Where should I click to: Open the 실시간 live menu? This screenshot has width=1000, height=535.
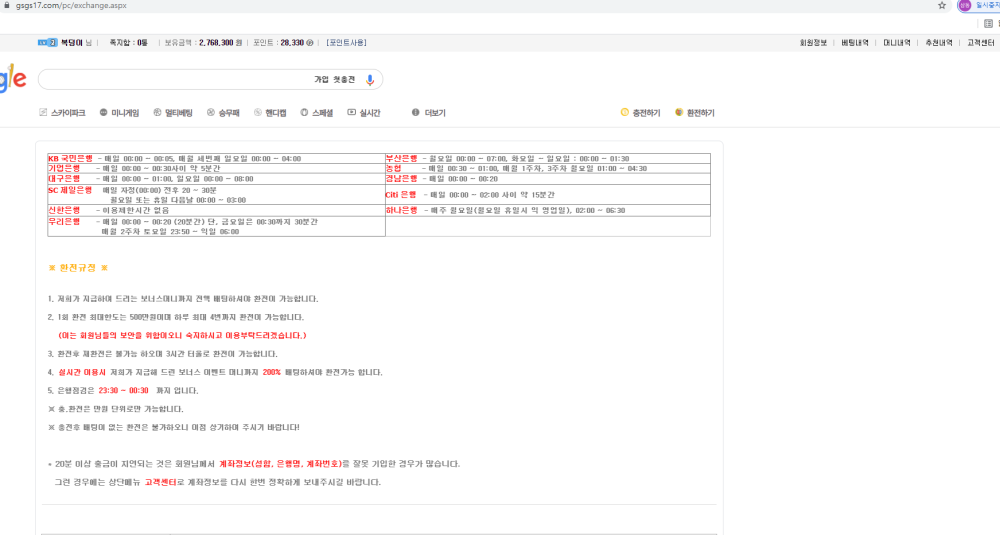(364, 113)
